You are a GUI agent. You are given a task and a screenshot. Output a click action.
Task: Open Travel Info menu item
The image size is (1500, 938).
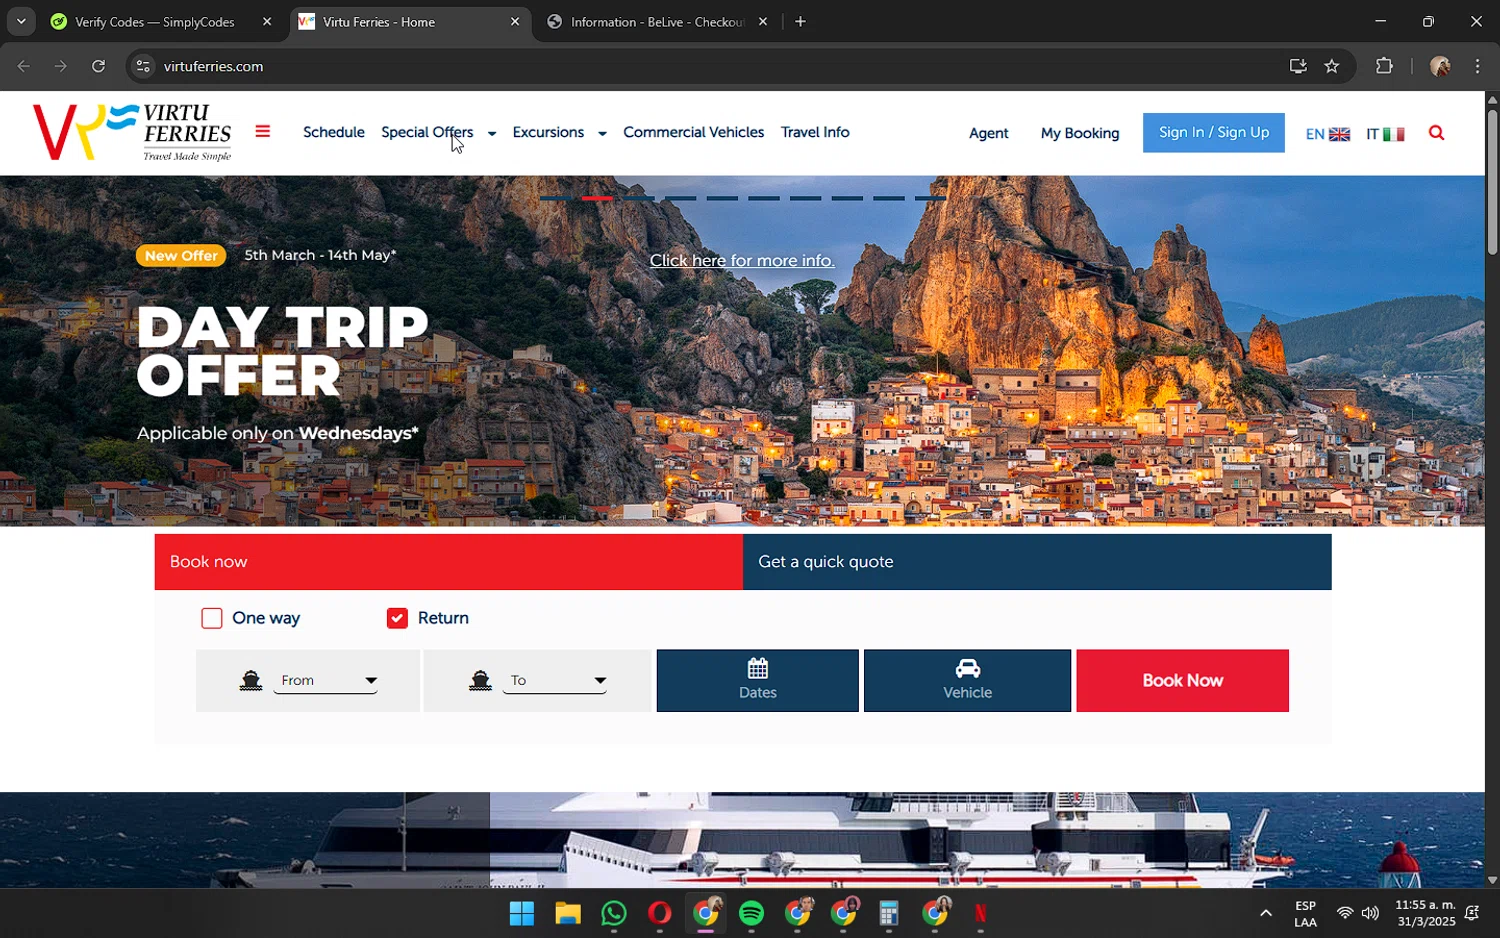pyautogui.click(x=815, y=132)
